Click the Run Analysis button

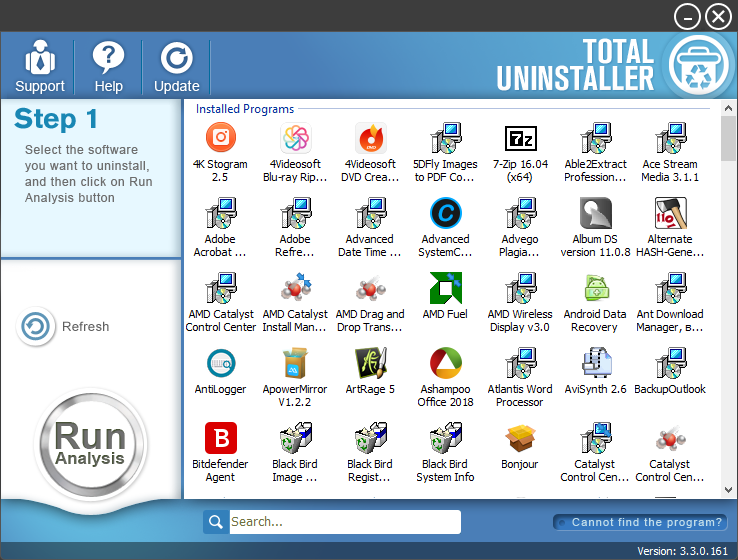tap(90, 444)
